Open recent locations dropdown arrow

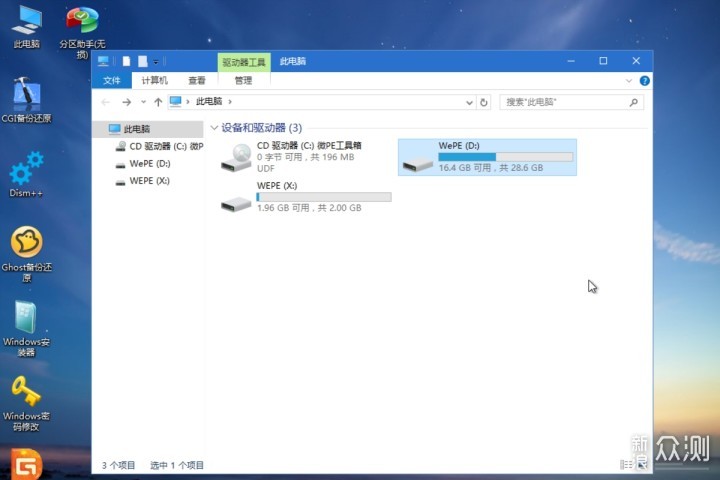(x=143, y=102)
